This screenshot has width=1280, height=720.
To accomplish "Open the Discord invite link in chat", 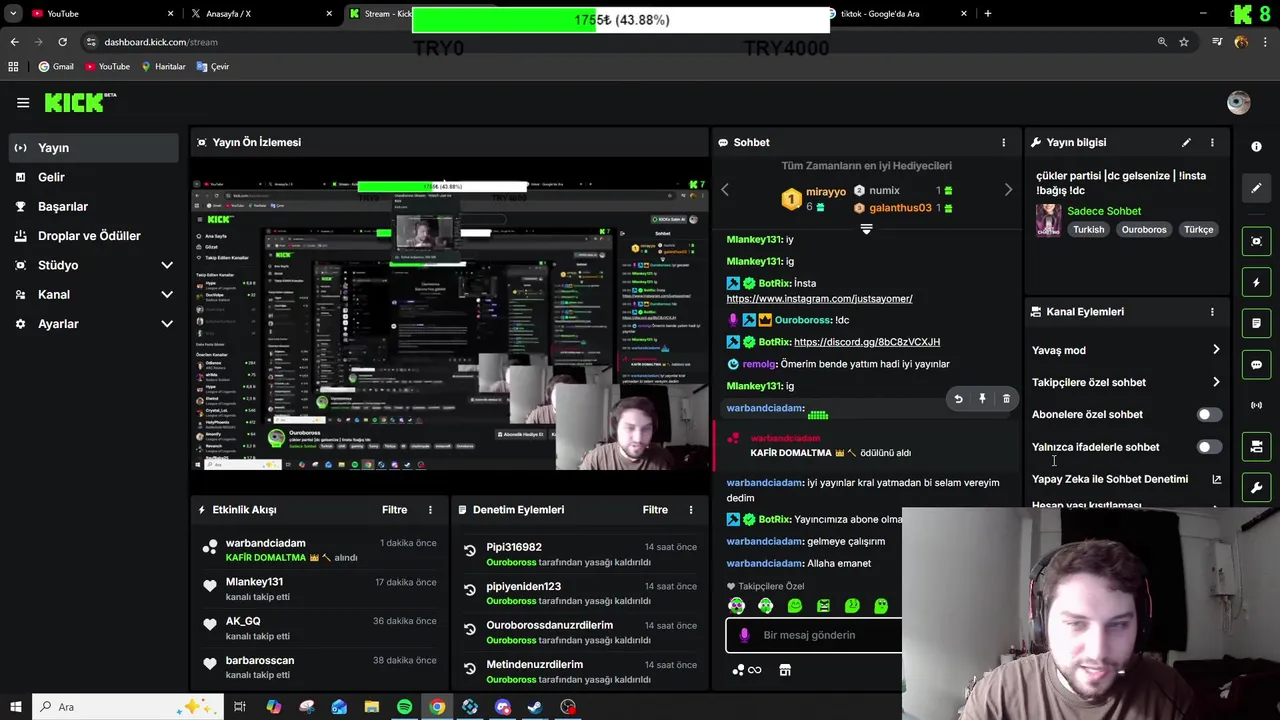I will coord(867,342).
